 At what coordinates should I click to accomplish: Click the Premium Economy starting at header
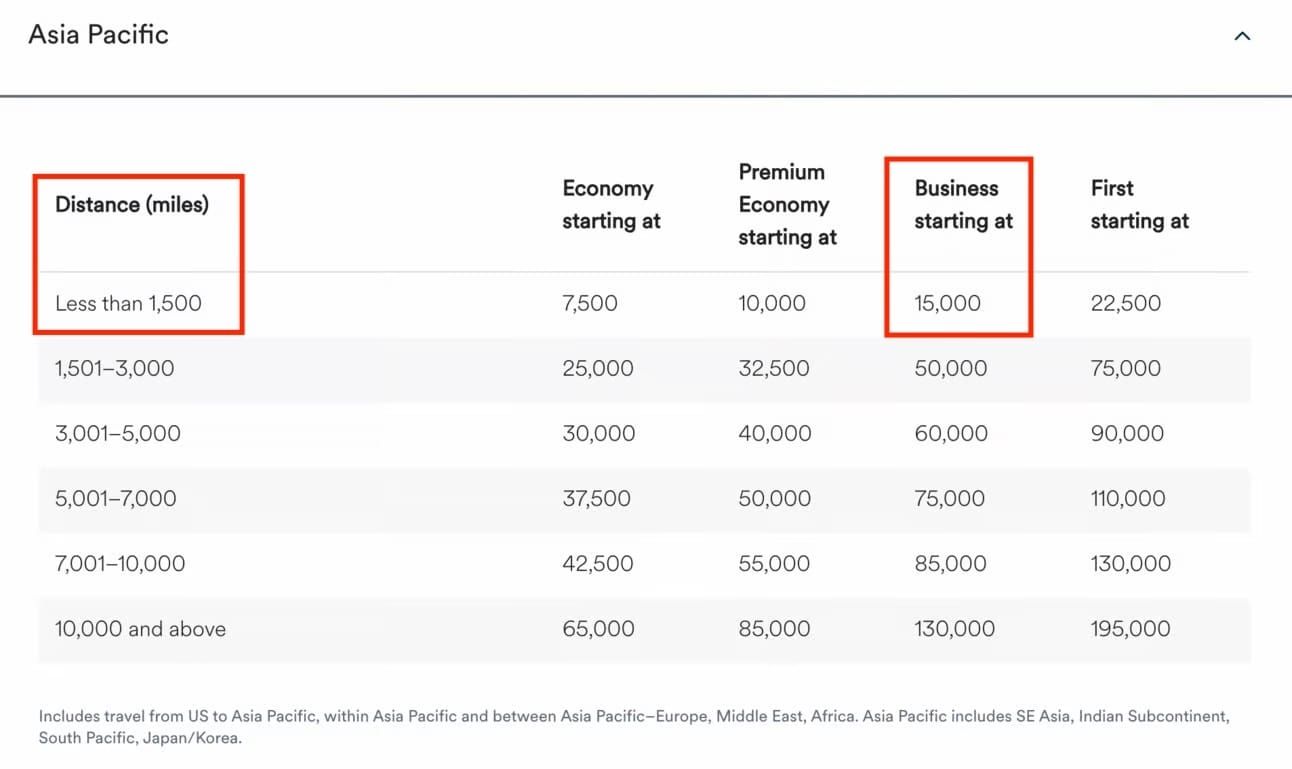point(787,205)
